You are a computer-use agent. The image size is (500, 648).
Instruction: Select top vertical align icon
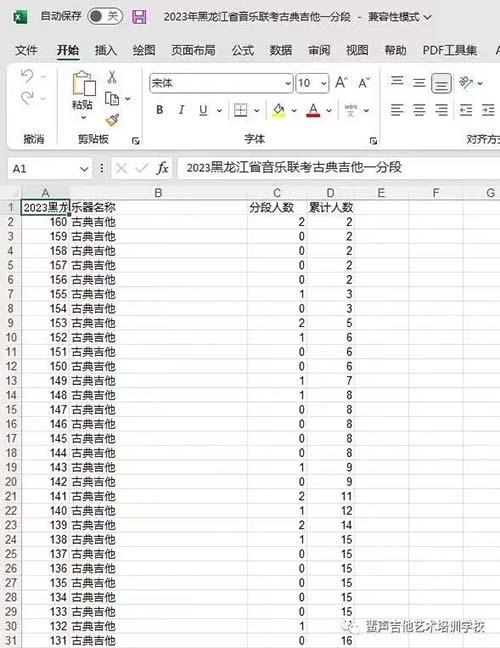click(397, 82)
